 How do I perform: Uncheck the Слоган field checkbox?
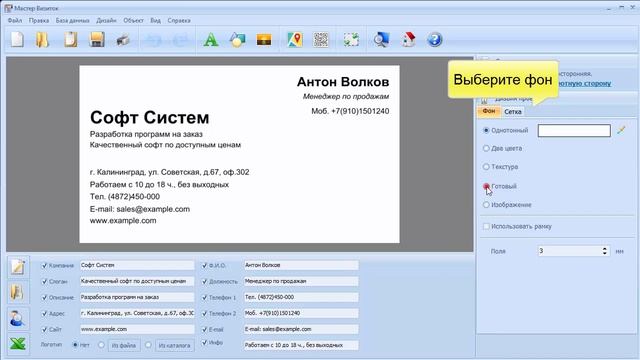pos(44,281)
